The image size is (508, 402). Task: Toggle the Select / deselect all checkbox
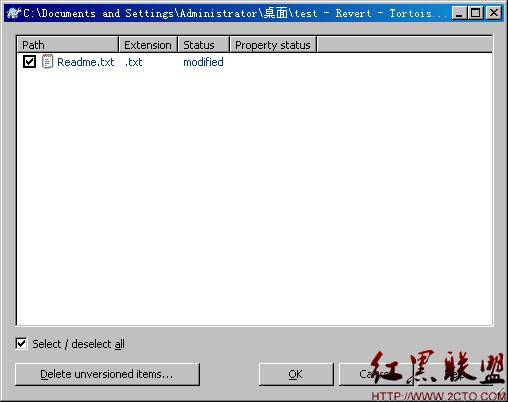coord(21,343)
